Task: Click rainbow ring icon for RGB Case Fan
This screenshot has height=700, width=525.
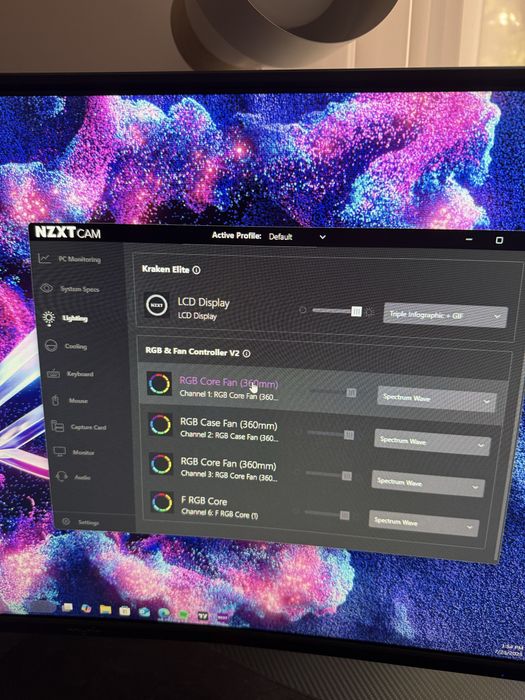Action: (160, 424)
